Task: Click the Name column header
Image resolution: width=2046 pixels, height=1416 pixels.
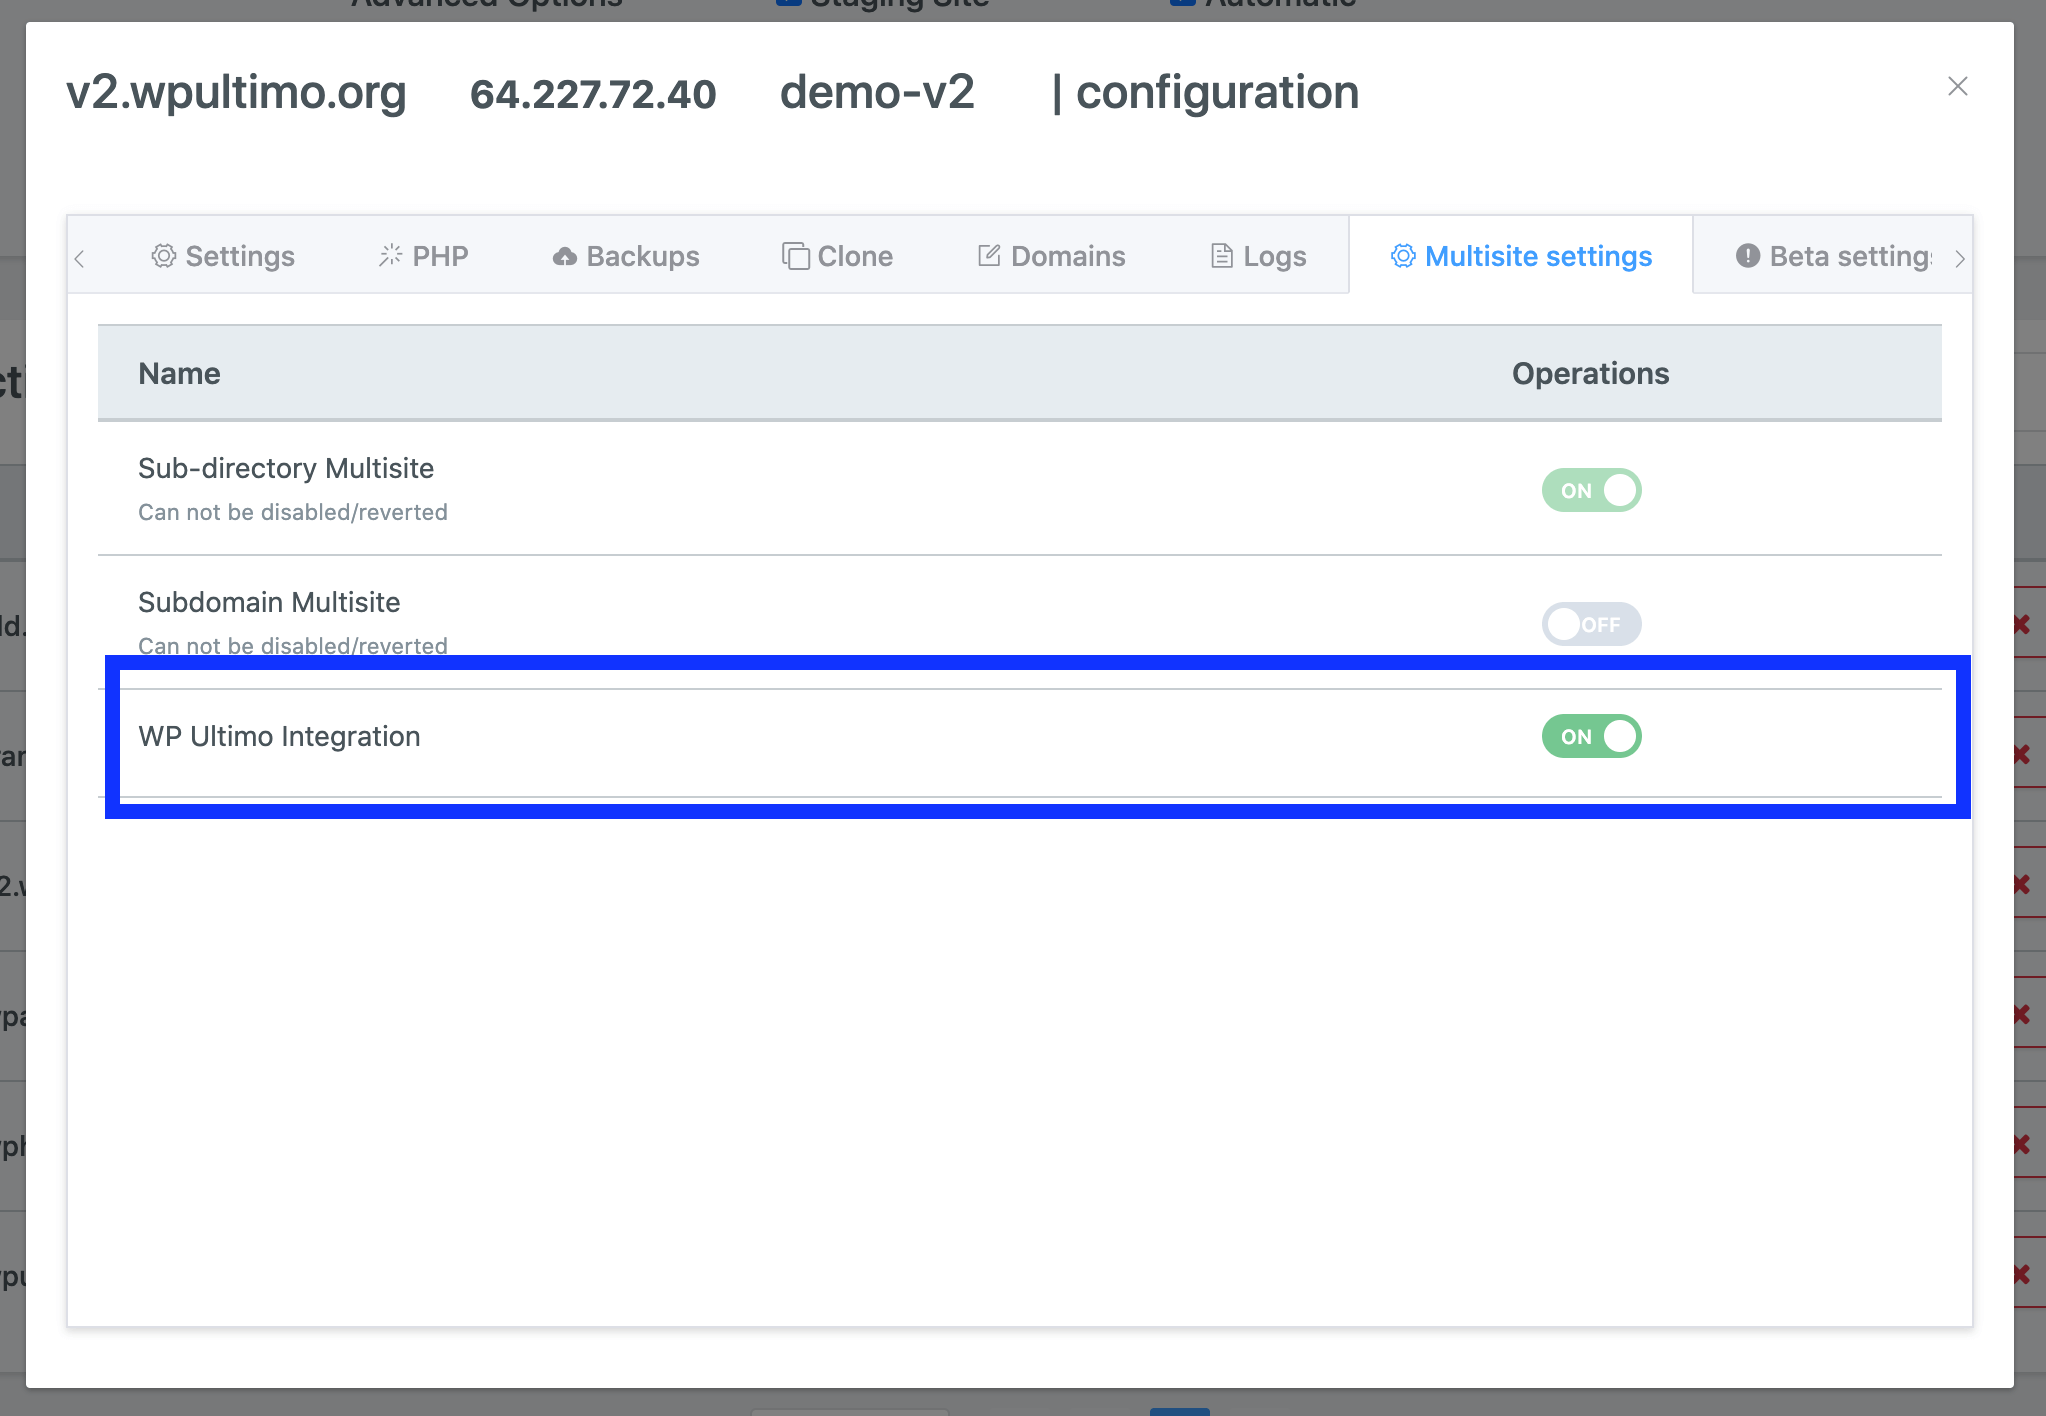Action: click(179, 373)
